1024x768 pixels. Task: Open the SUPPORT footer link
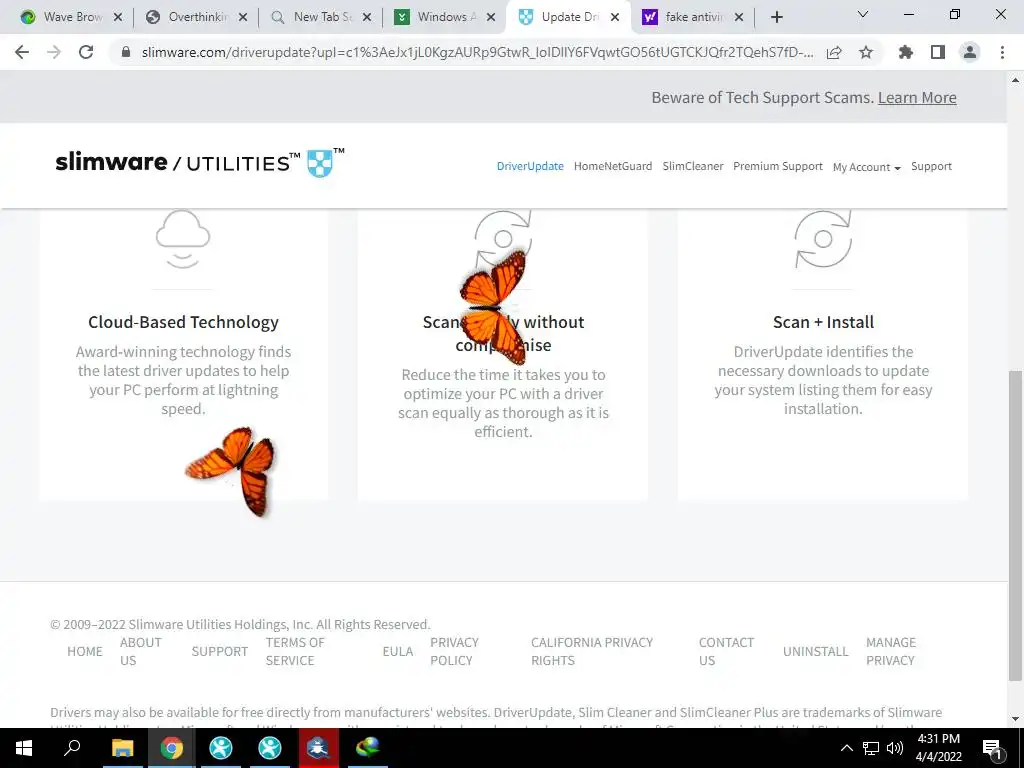(219, 651)
